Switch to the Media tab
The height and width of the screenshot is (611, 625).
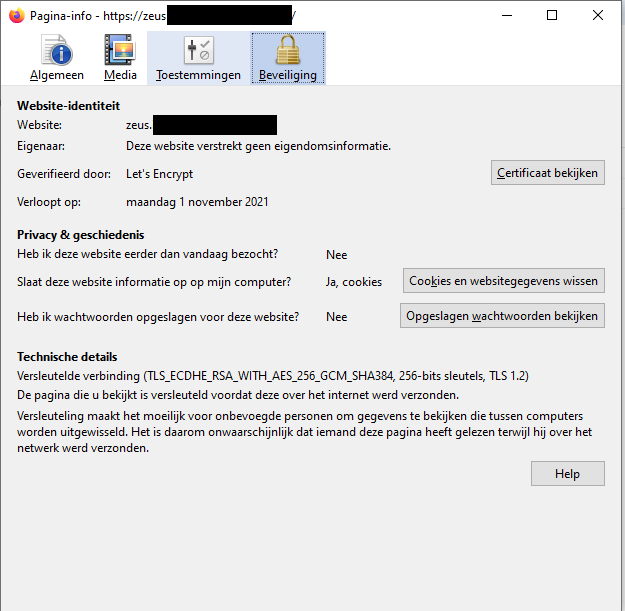120,58
